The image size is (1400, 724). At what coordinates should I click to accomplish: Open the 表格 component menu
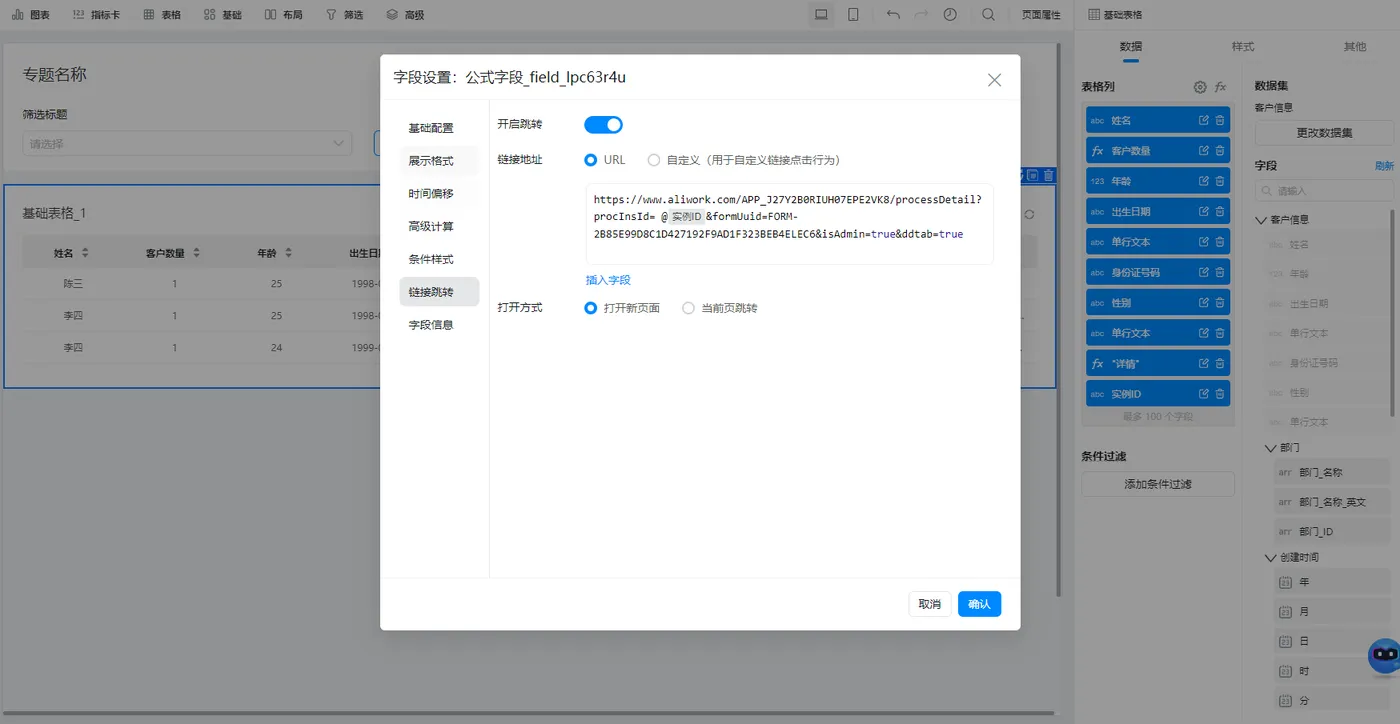[x=162, y=15]
